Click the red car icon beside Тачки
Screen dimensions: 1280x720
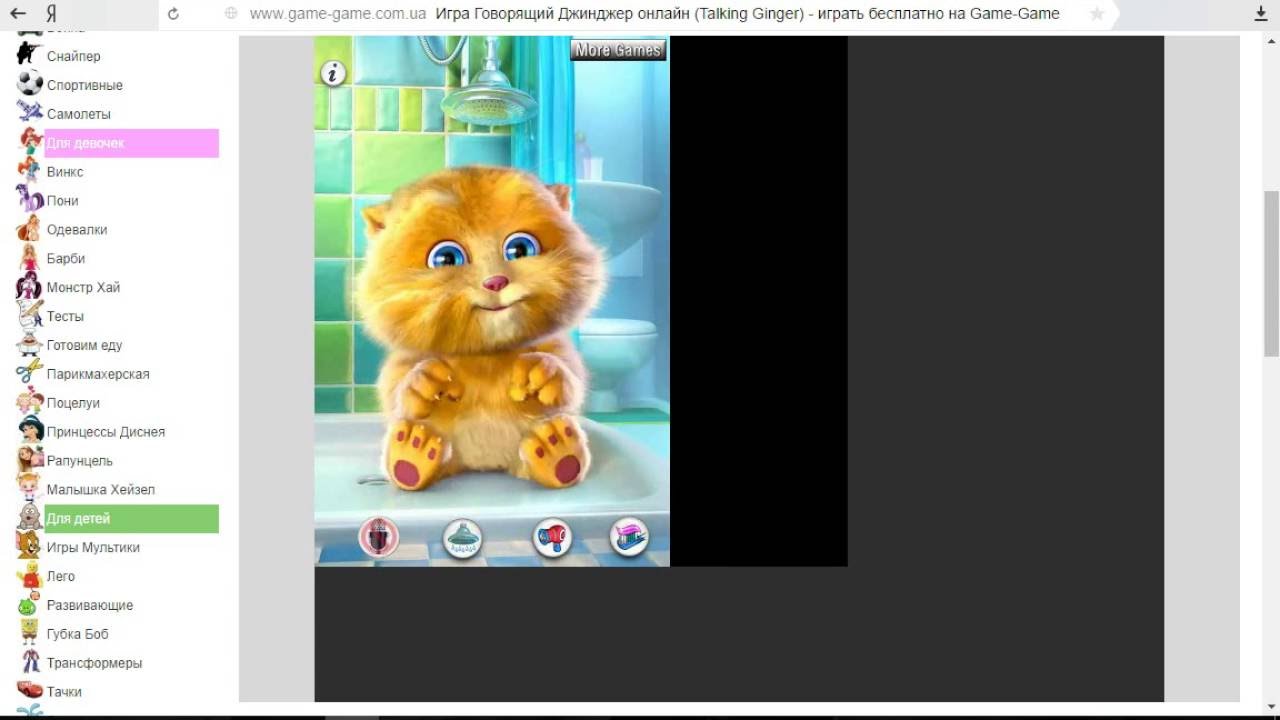point(30,691)
